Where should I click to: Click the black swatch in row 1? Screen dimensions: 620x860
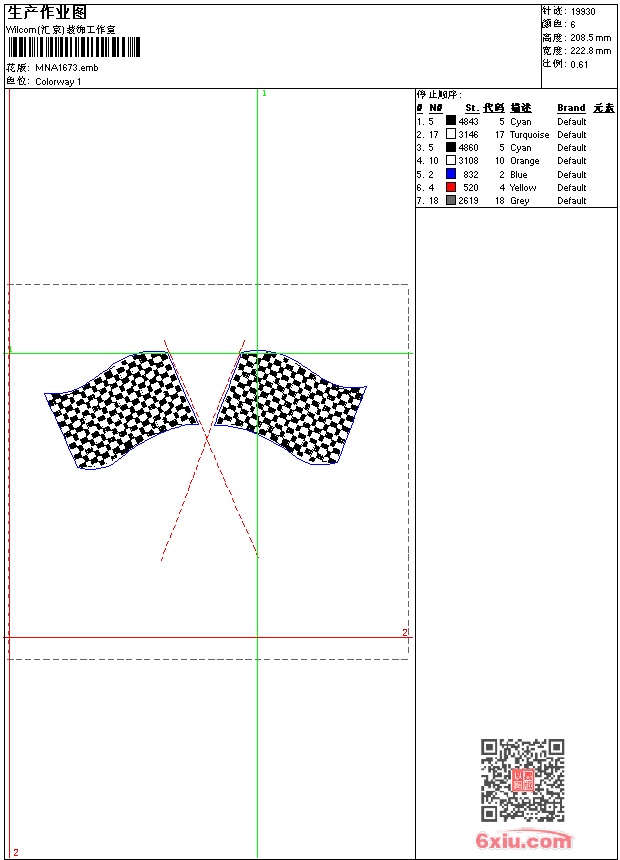pyautogui.click(x=451, y=121)
